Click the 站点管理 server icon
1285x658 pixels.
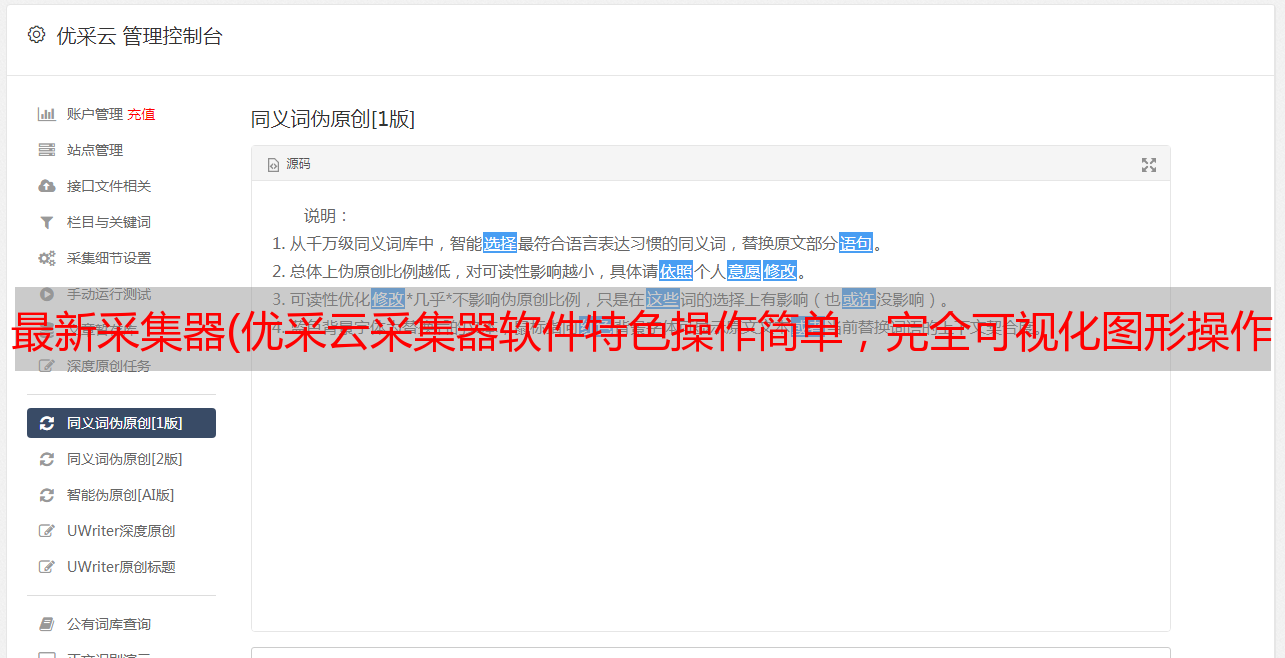tap(46, 150)
